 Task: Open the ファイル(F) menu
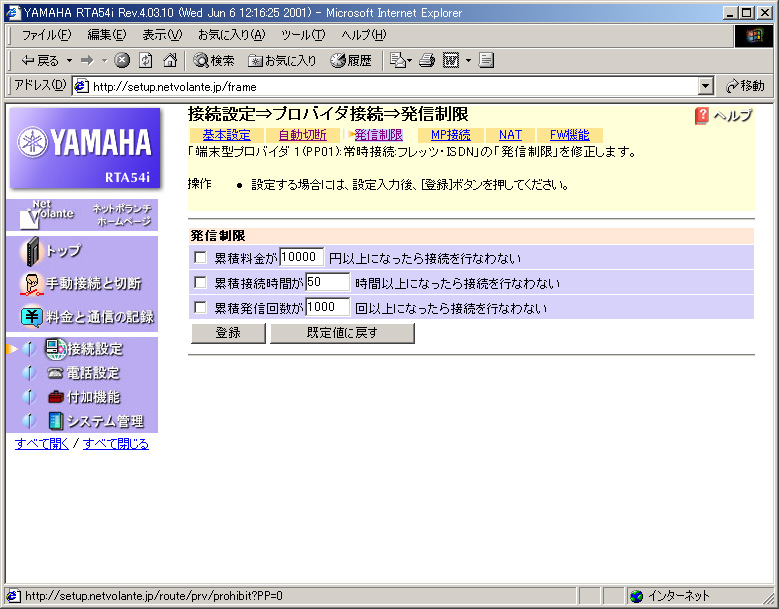pos(46,35)
